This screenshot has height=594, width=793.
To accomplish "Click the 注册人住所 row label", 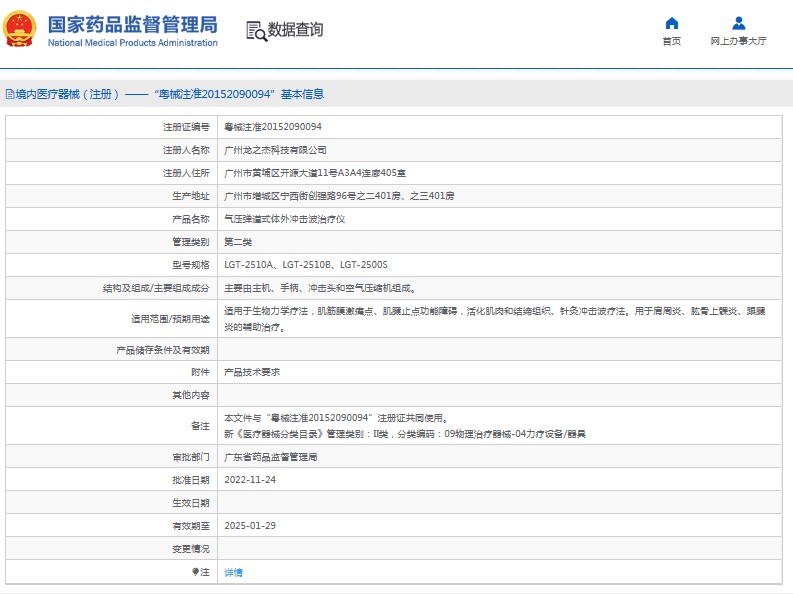I will pos(186,173).
